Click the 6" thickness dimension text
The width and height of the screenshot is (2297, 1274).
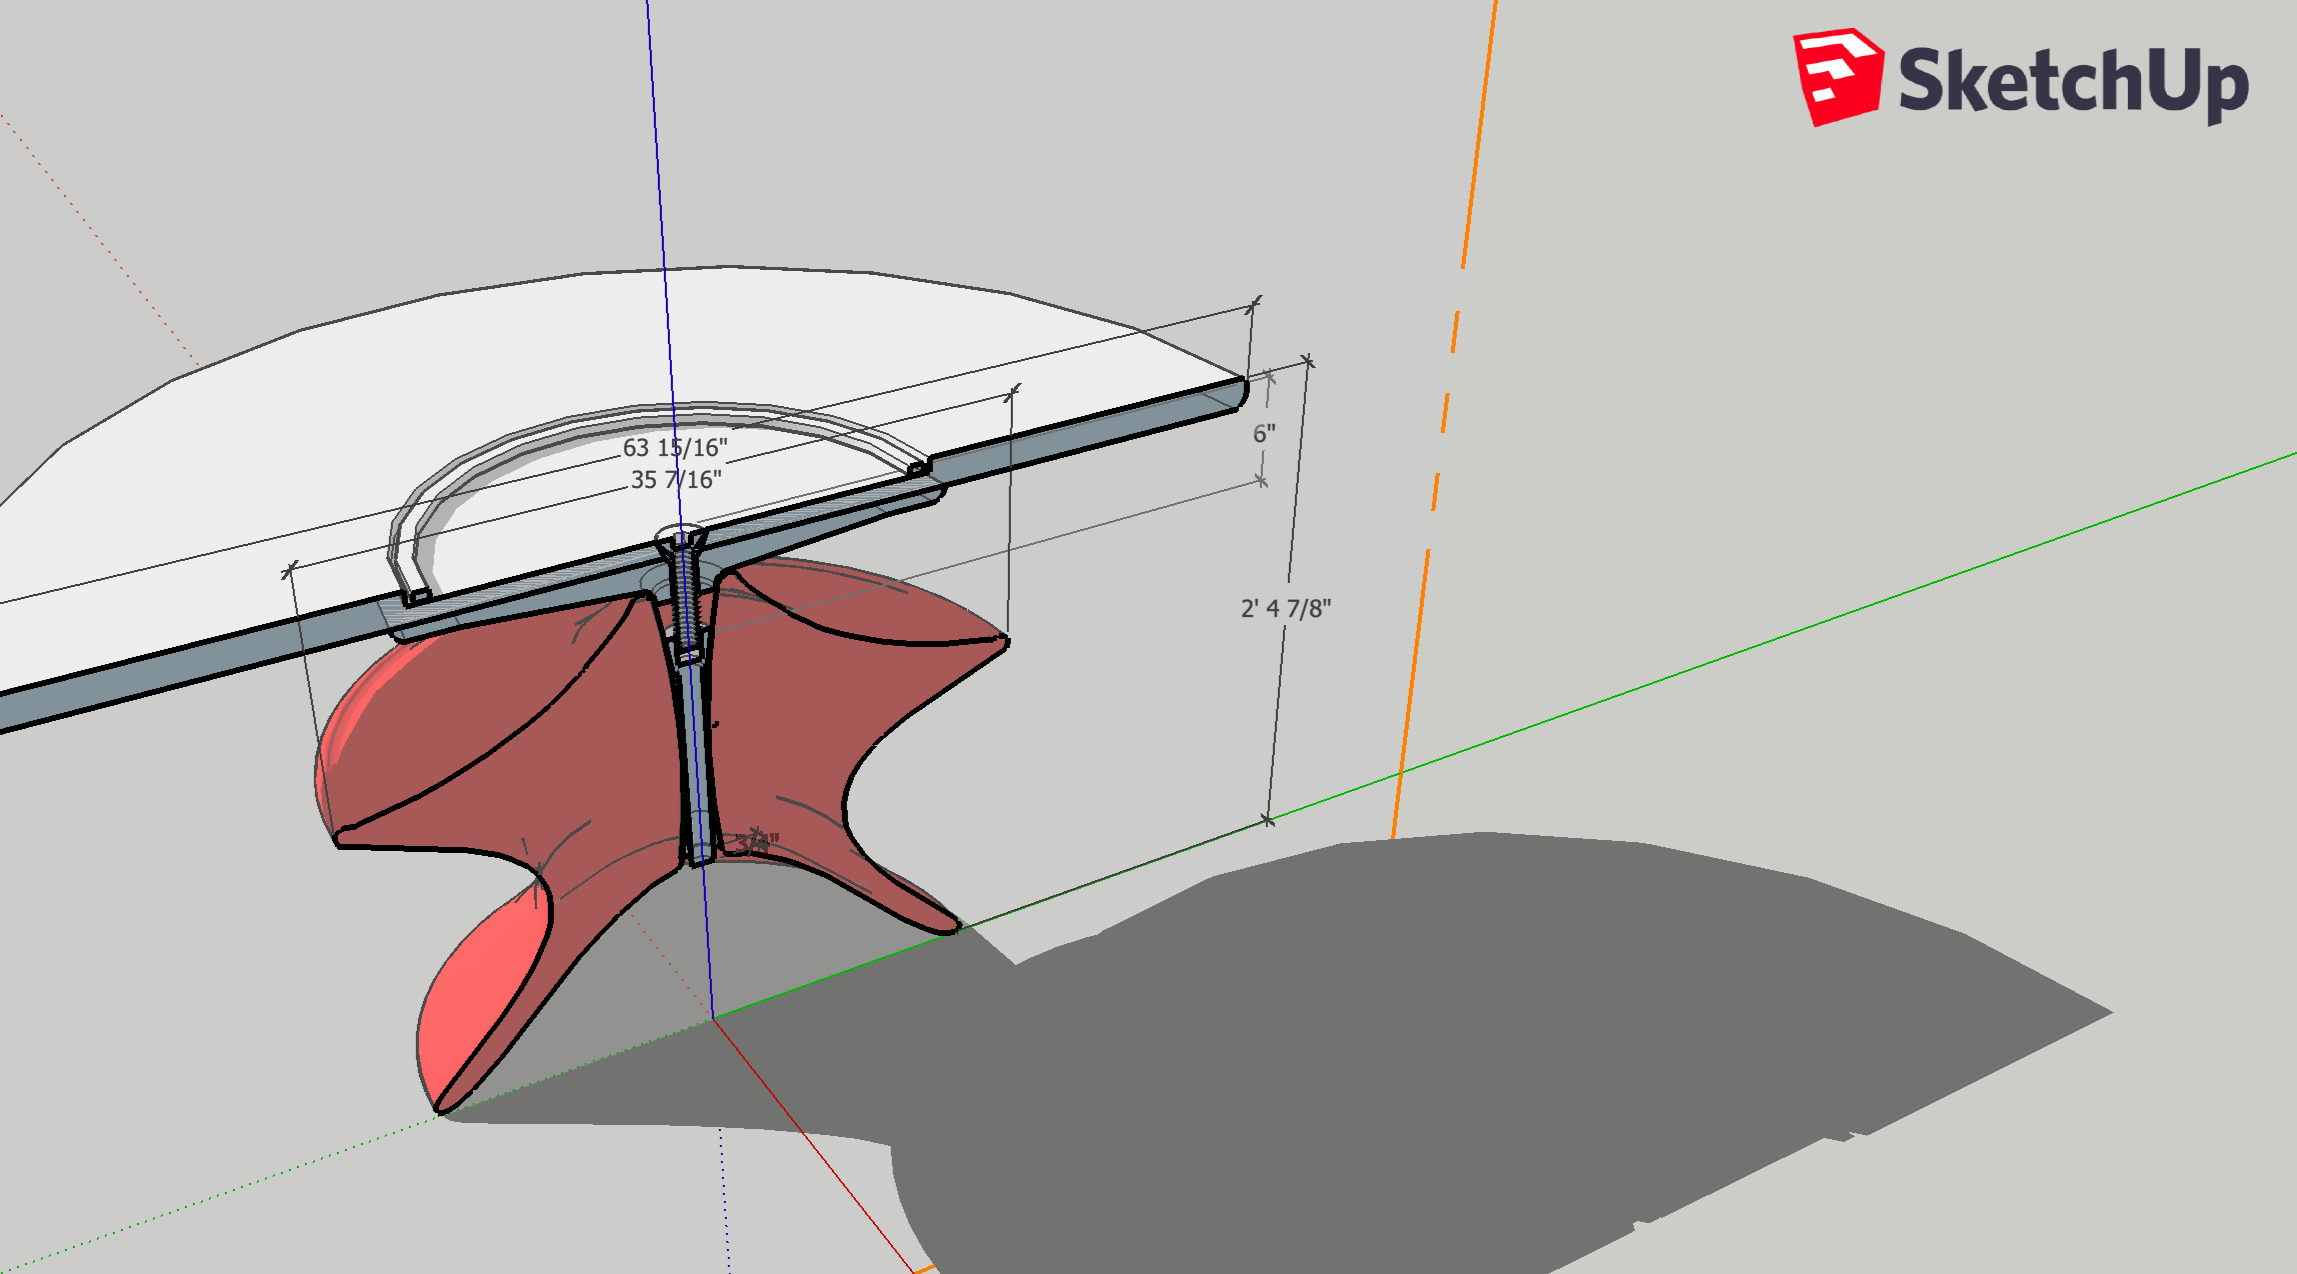tap(1264, 434)
